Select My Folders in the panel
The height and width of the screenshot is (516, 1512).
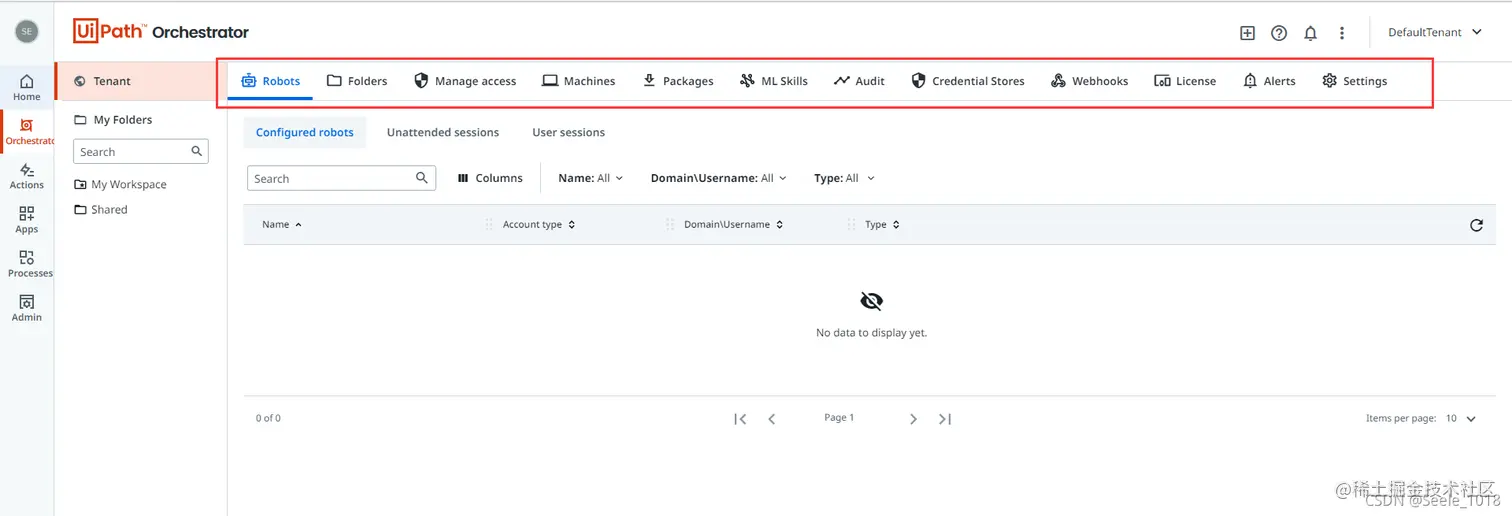(x=113, y=120)
